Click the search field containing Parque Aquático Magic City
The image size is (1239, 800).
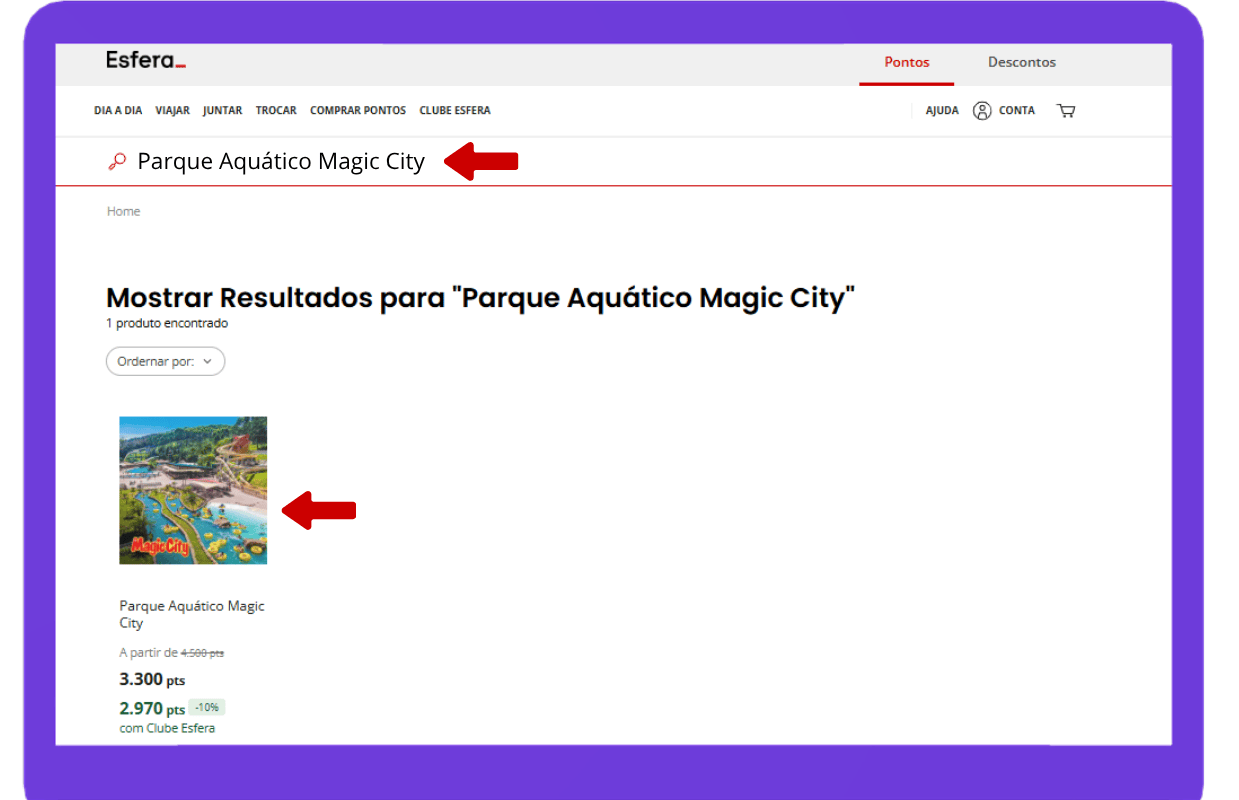pos(281,161)
